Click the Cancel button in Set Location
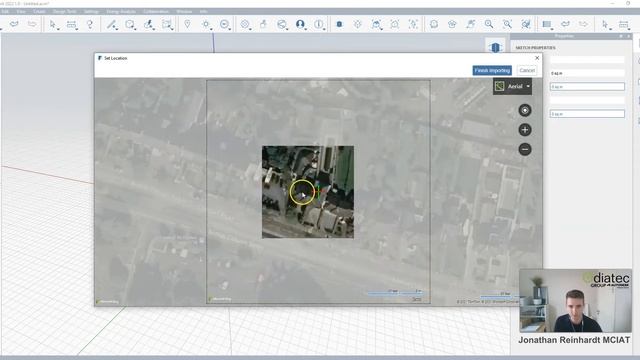 527,71
